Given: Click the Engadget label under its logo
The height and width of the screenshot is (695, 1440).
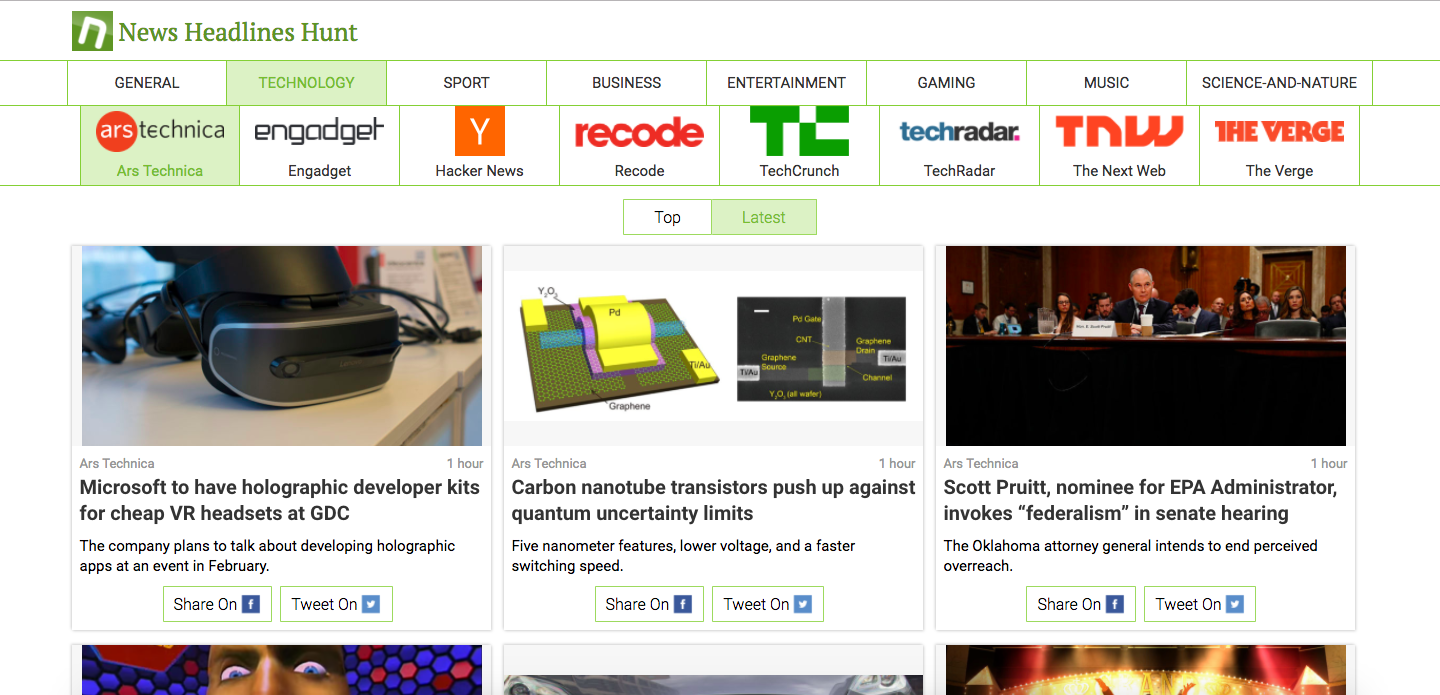Looking at the screenshot, I should 320,171.
